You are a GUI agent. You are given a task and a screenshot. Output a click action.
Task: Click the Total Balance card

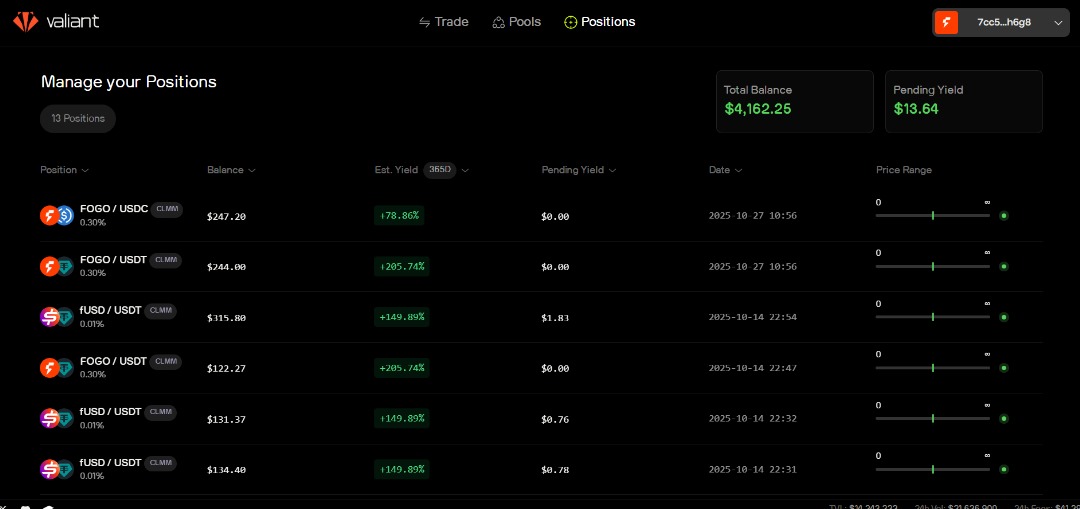click(x=795, y=101)
